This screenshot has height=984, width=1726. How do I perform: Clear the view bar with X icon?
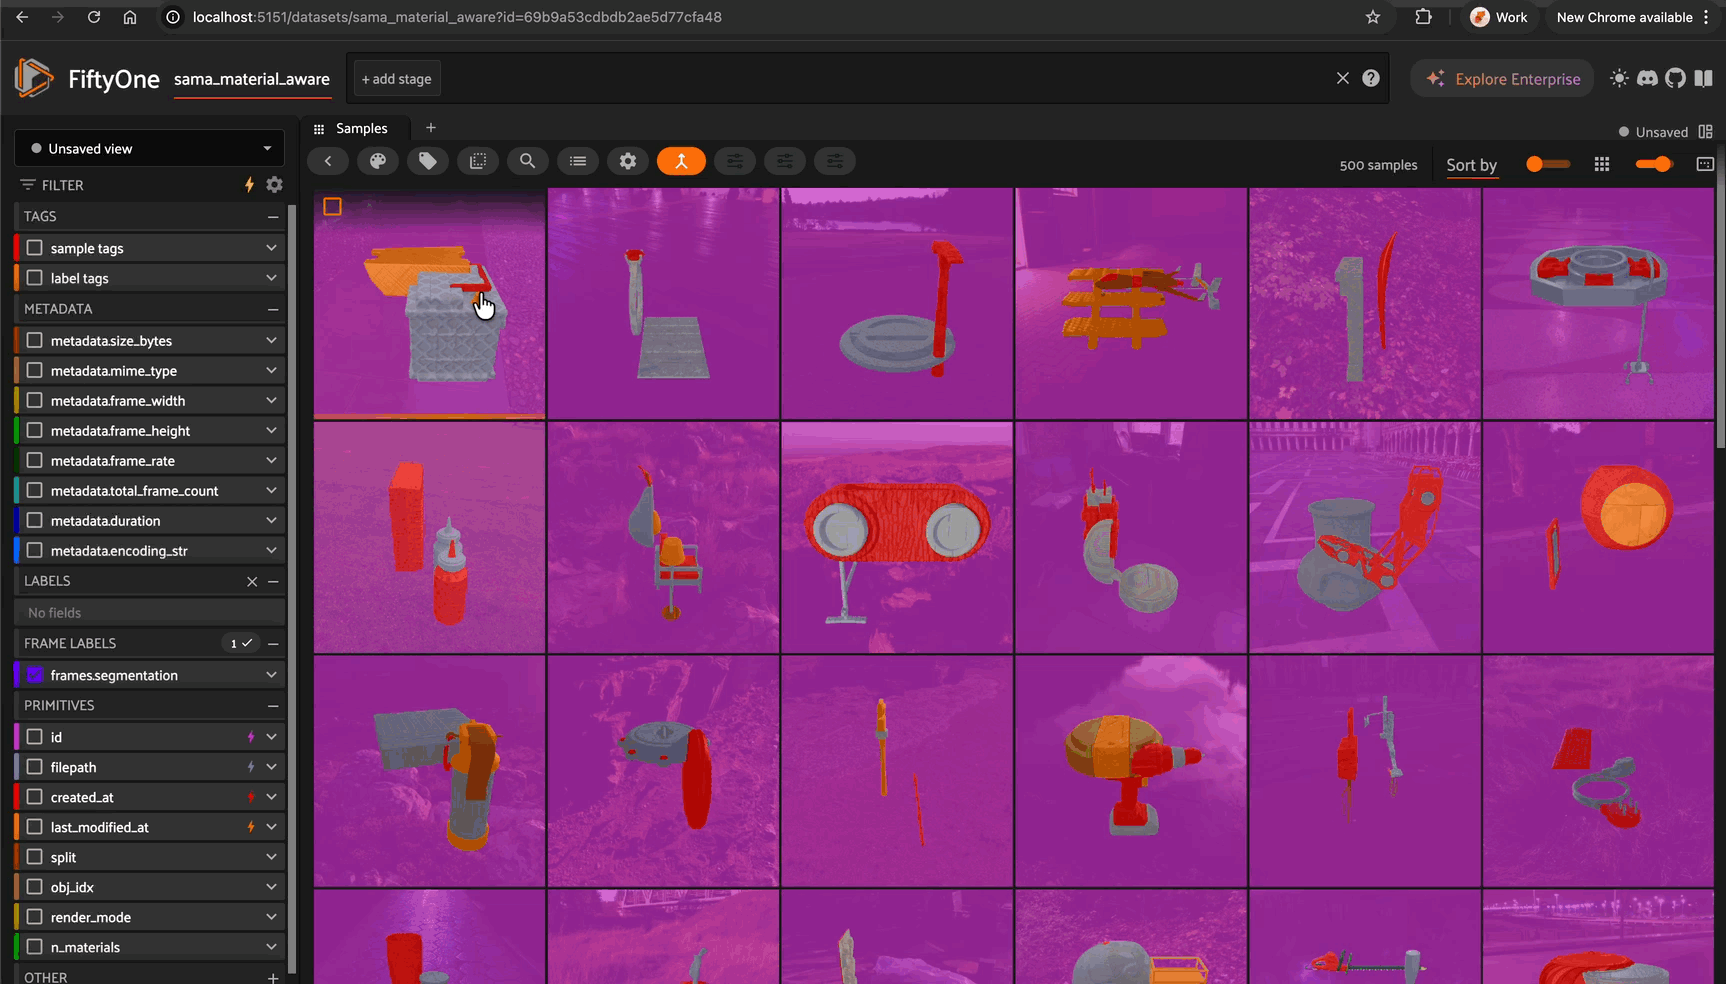click(x=1343, y=78)
